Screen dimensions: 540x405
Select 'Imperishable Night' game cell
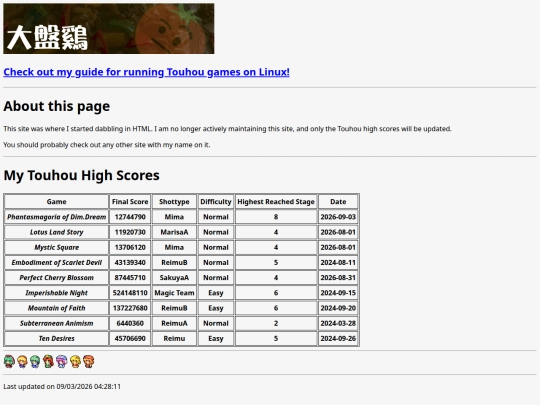(56, 293)
